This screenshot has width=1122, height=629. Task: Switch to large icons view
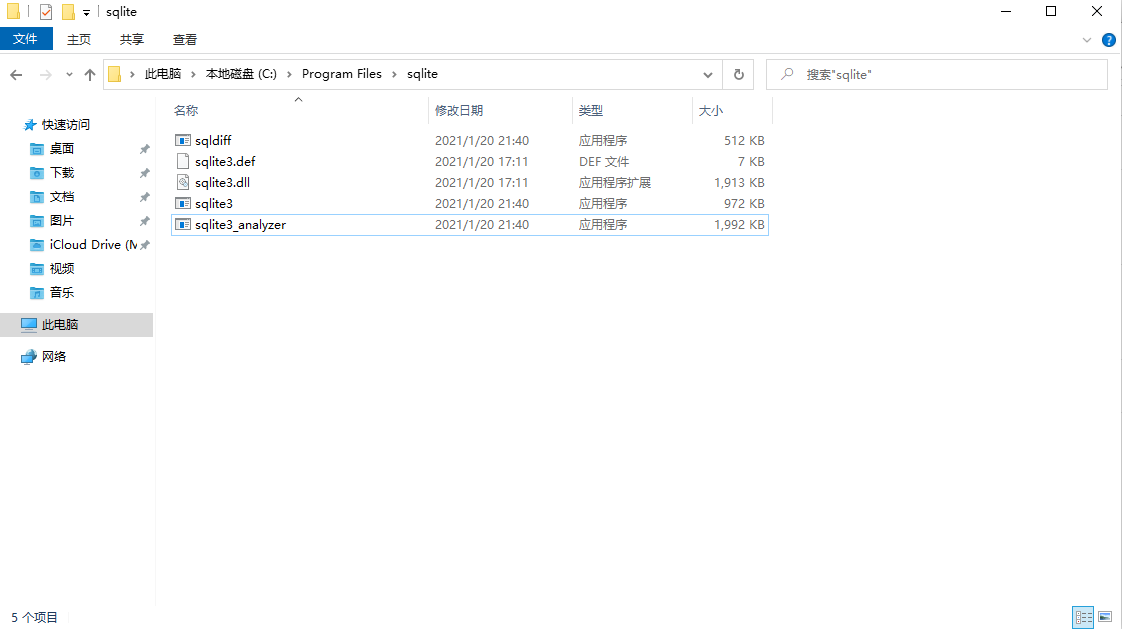point(1106,617)
